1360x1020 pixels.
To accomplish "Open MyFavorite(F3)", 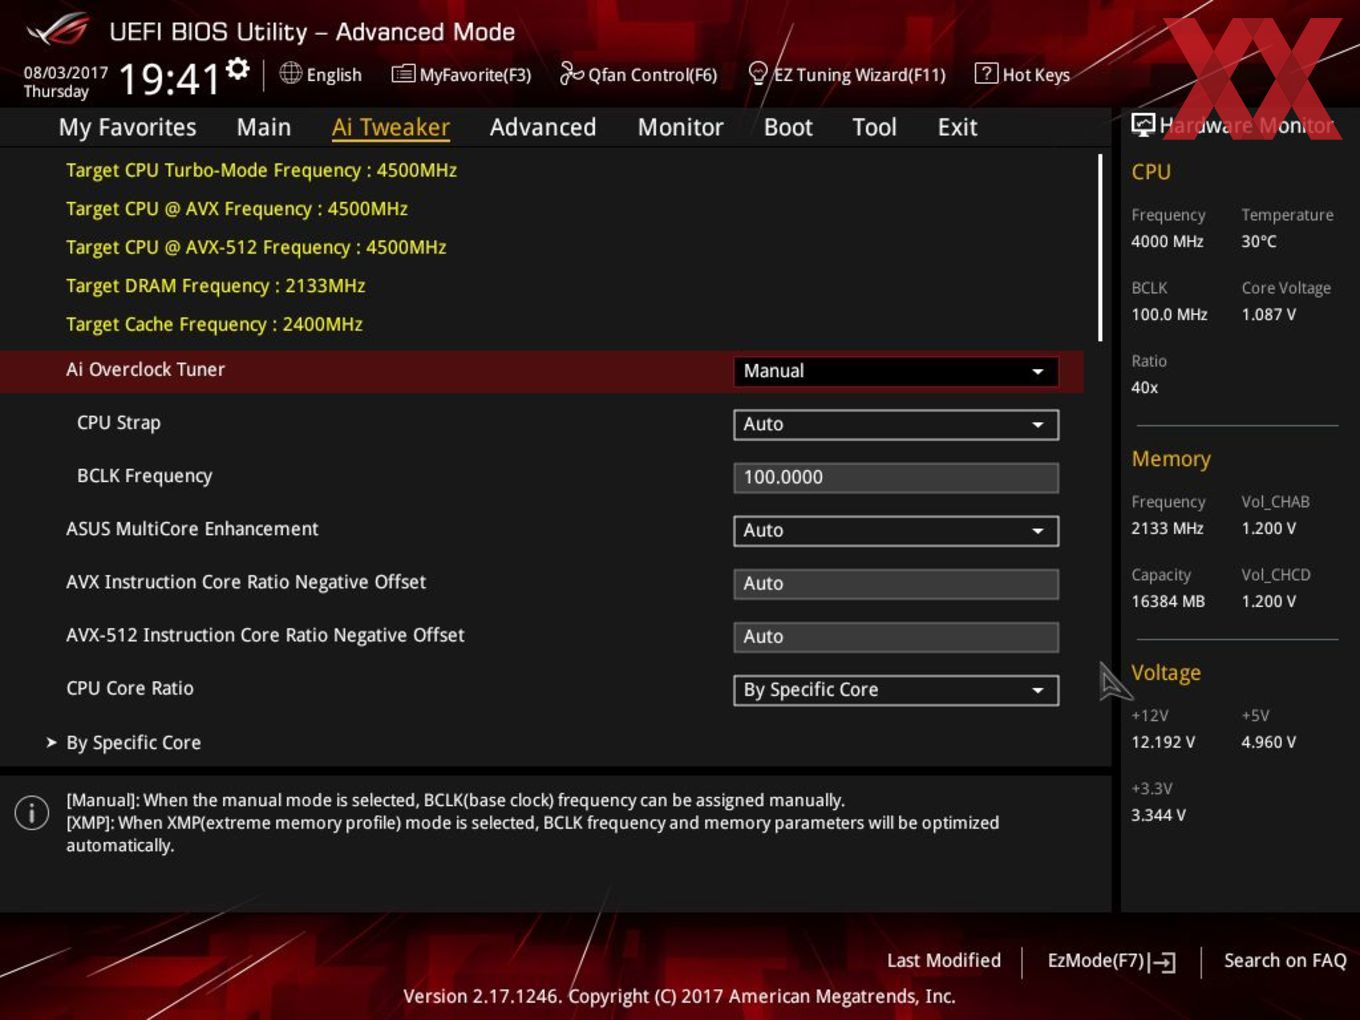I will point(461,74).
